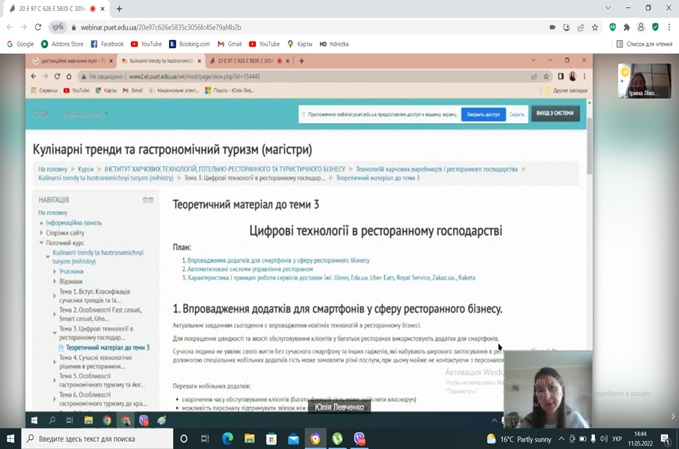Expand the Відзнаки tree node
The height and width of the screenshot is (449, 679).
coord(55,281)
